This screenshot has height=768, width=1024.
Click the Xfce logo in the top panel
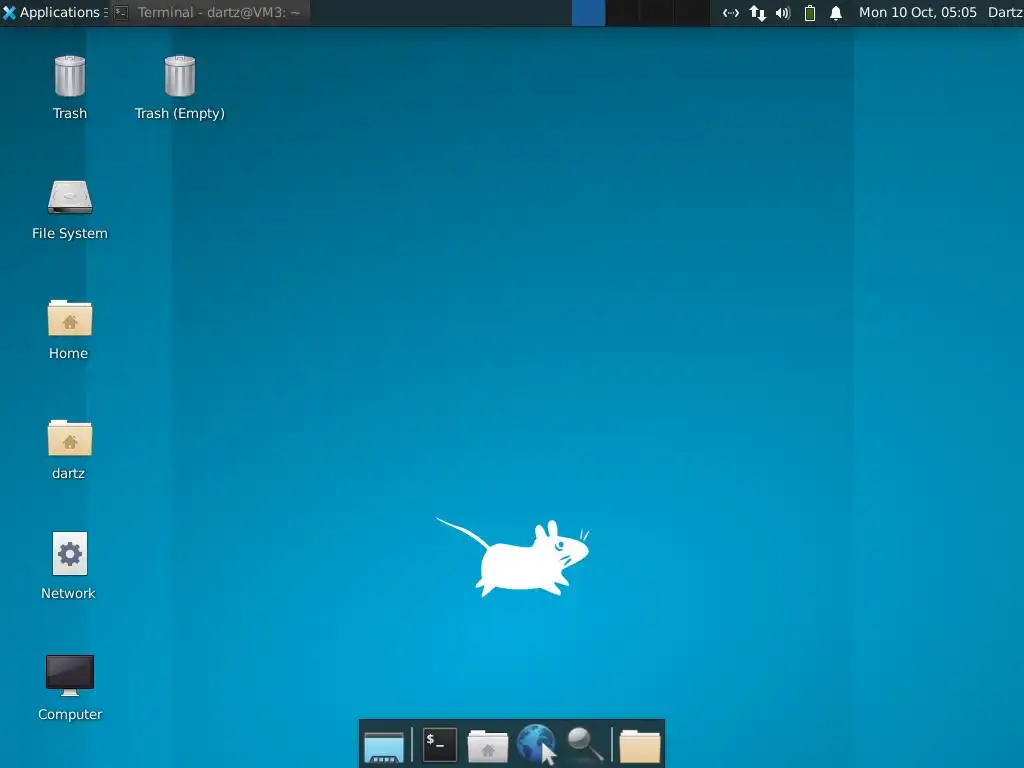click(9, 12)
